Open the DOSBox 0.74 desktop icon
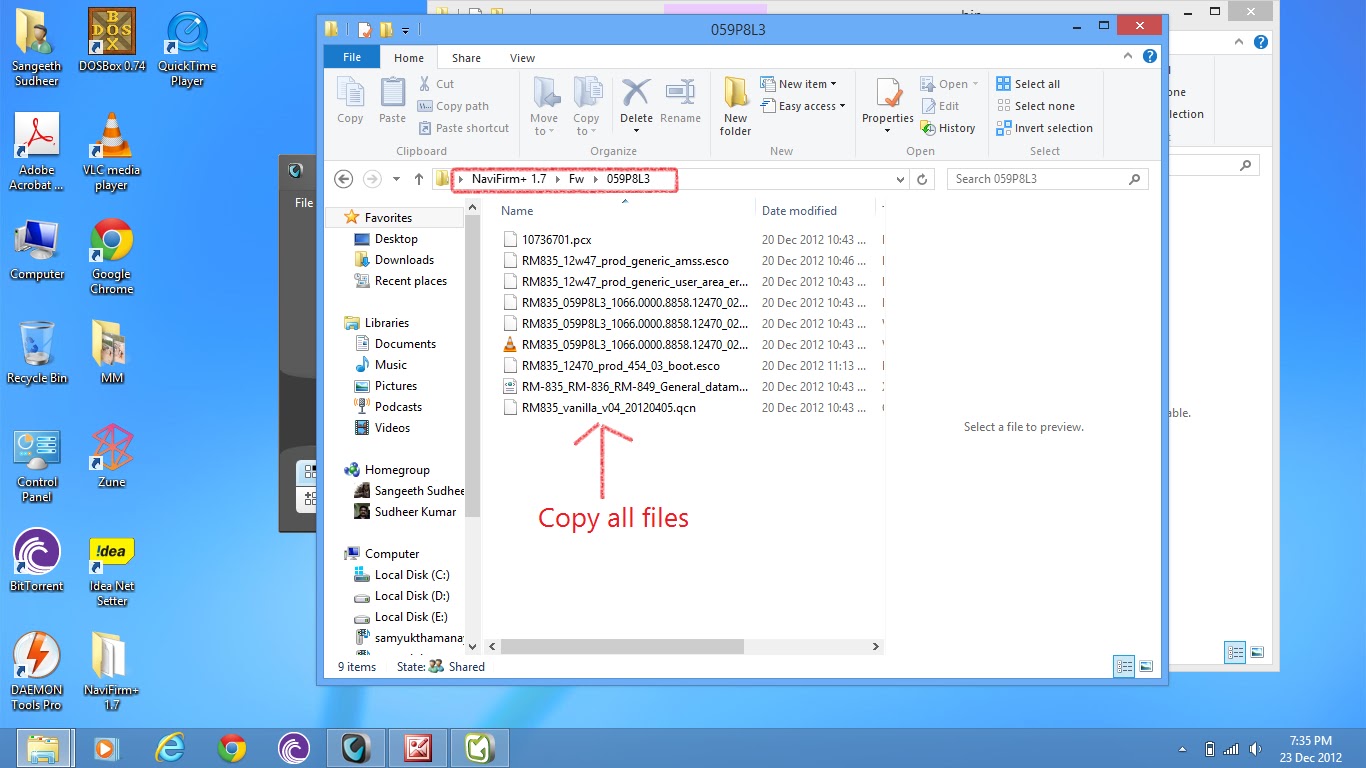This screenshot has width=1366, height=768. click(x=112, y=40)
